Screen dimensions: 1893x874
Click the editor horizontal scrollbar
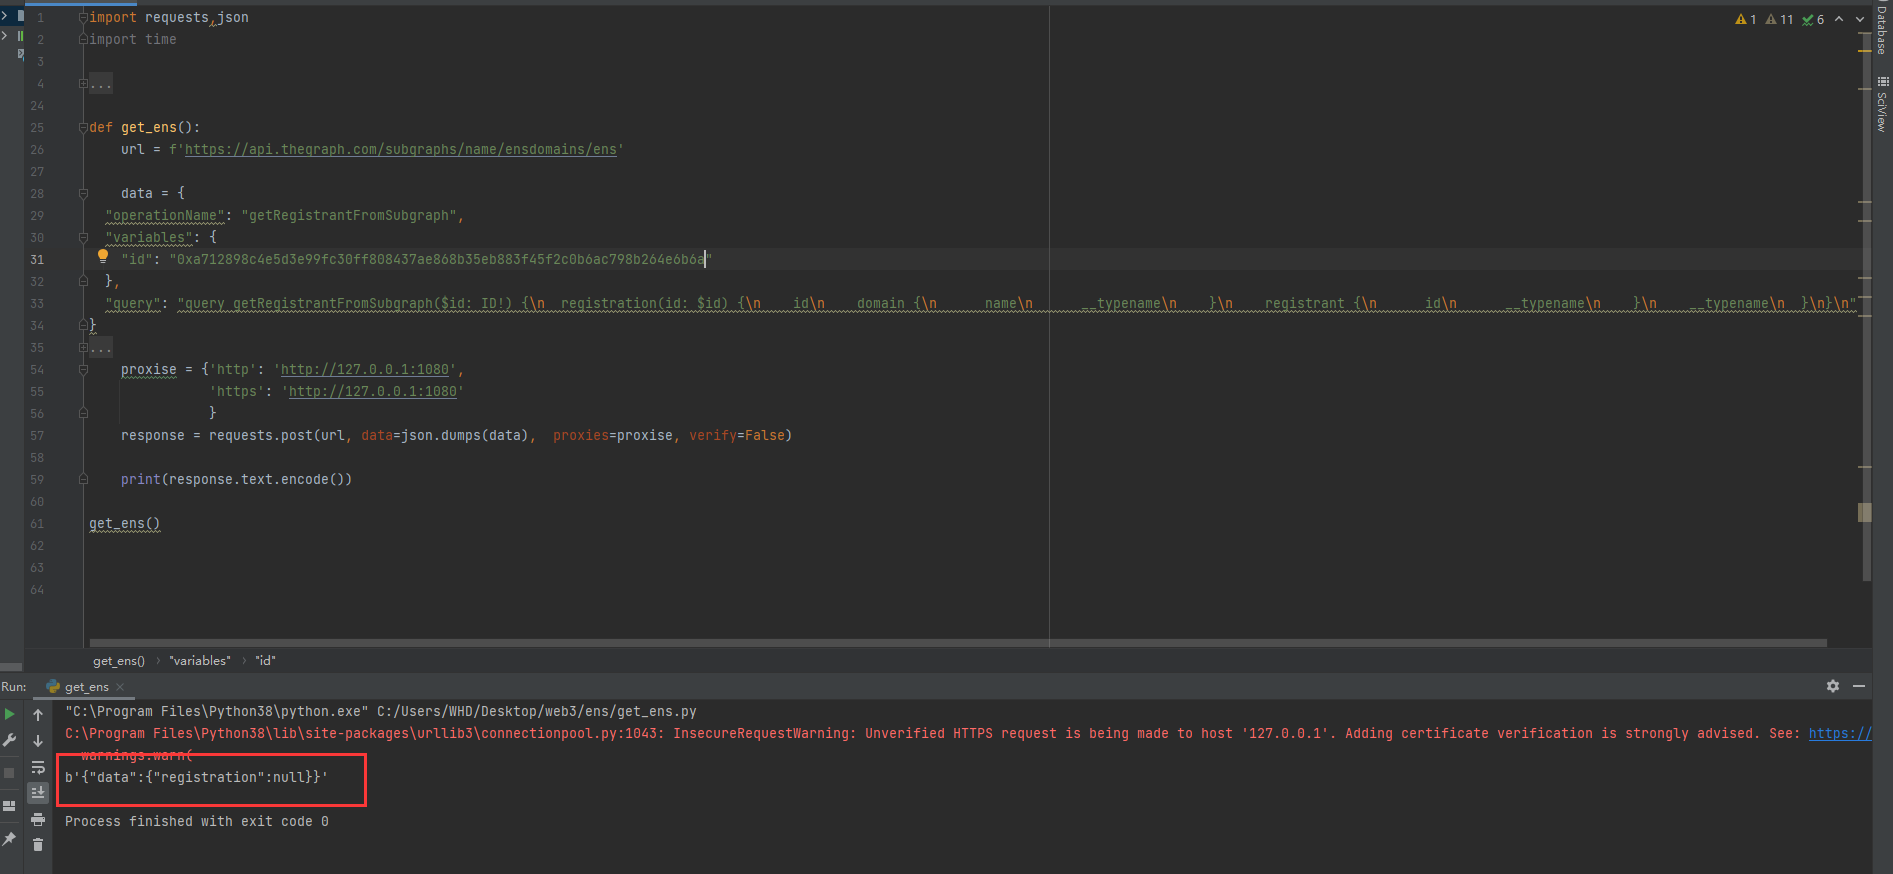(958, 643)
